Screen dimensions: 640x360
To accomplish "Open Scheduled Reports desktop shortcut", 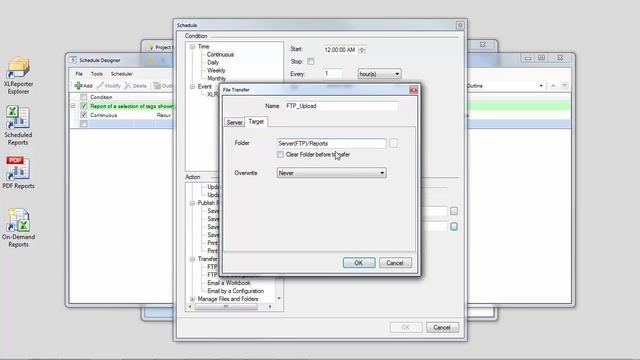I will [x=18, y=126].
